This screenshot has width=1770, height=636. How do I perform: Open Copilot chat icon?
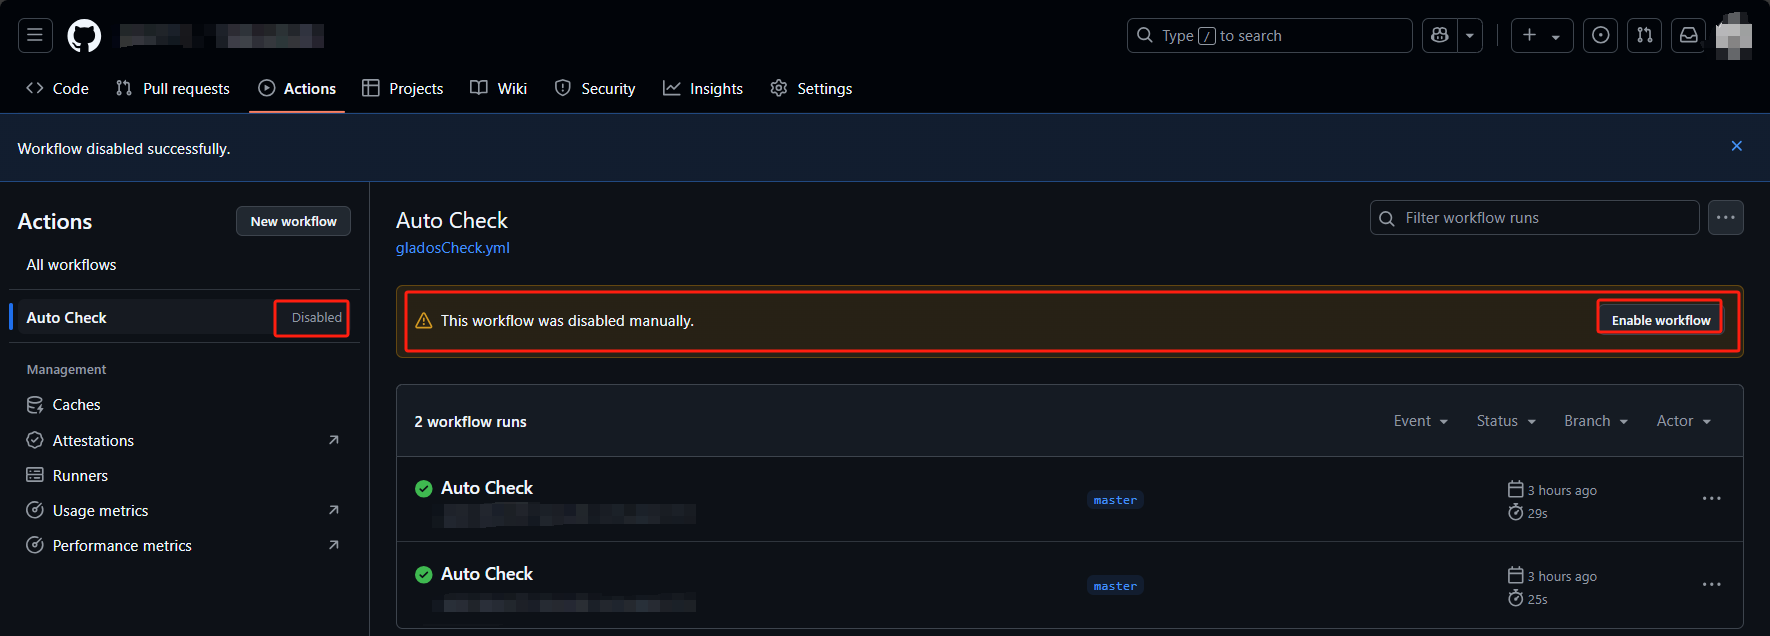(1440, 36)
